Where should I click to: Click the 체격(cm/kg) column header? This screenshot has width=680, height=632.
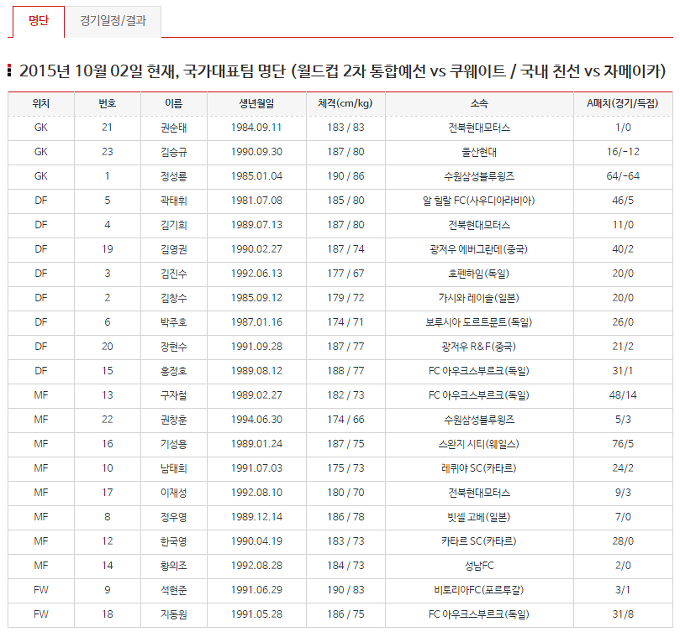(x=346, y=104)
